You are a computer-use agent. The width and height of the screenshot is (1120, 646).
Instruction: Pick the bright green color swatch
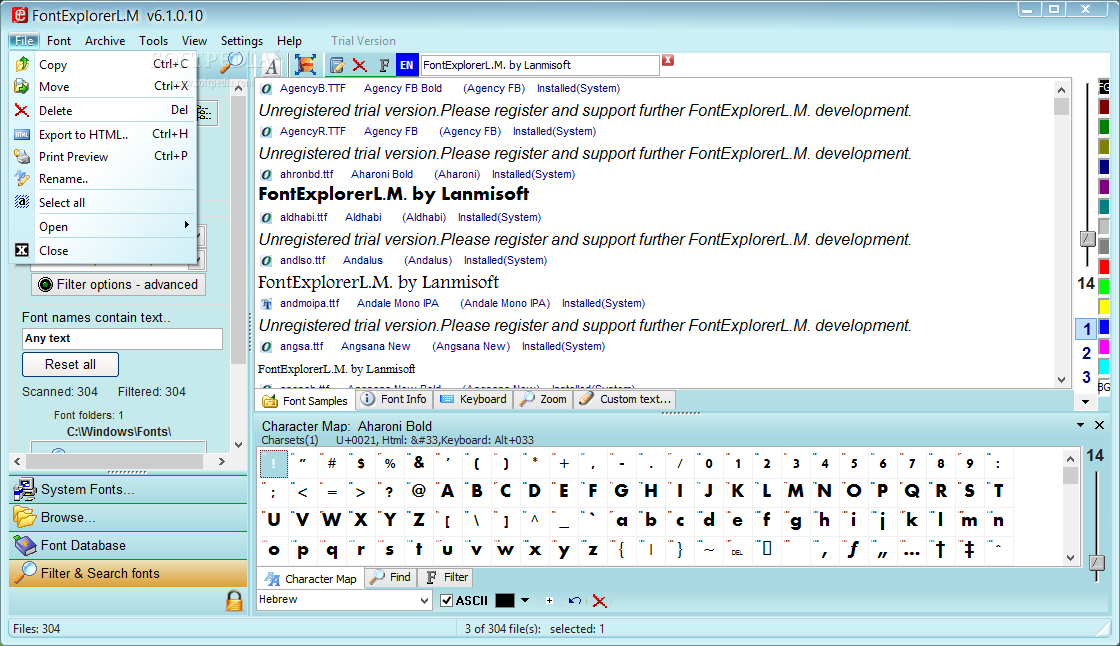click(1104, 287)
